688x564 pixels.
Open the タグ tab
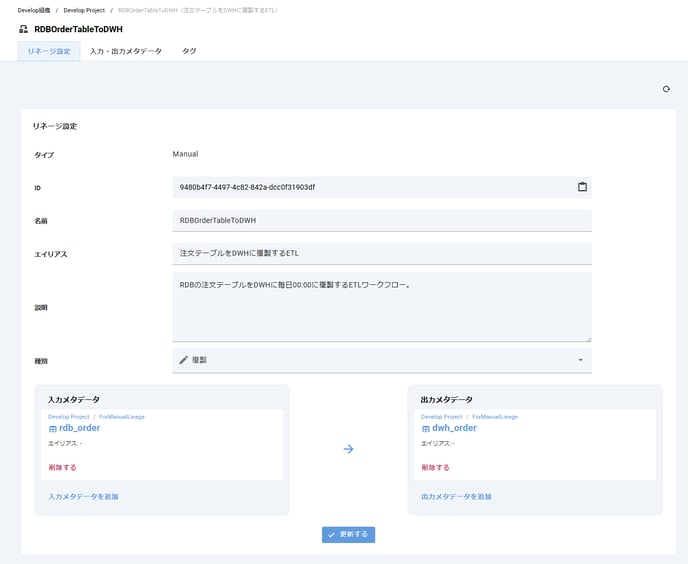[x=189, y=51]
